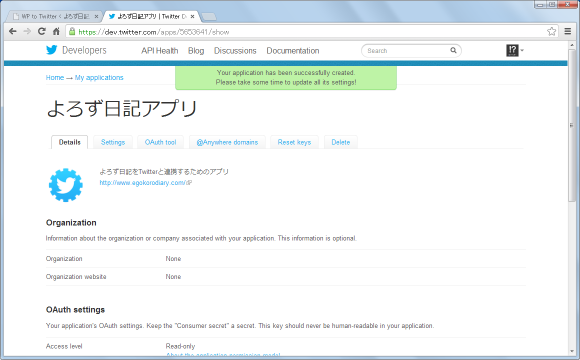Switch to the Settings tab
580x360 pixels.
[113, 142]
